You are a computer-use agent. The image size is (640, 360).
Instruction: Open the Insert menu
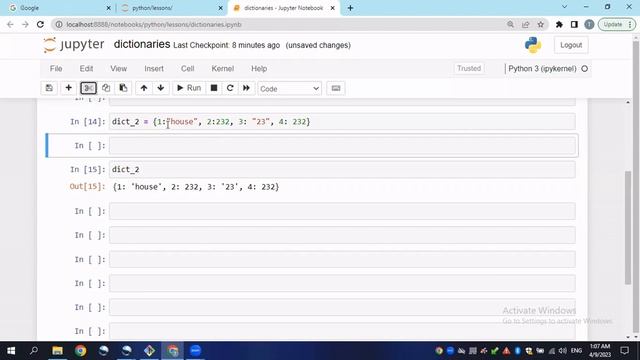153,69
